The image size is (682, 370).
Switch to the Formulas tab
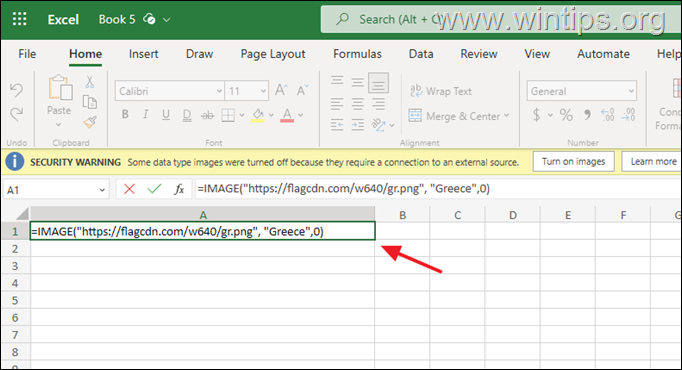tap(357, 54)
